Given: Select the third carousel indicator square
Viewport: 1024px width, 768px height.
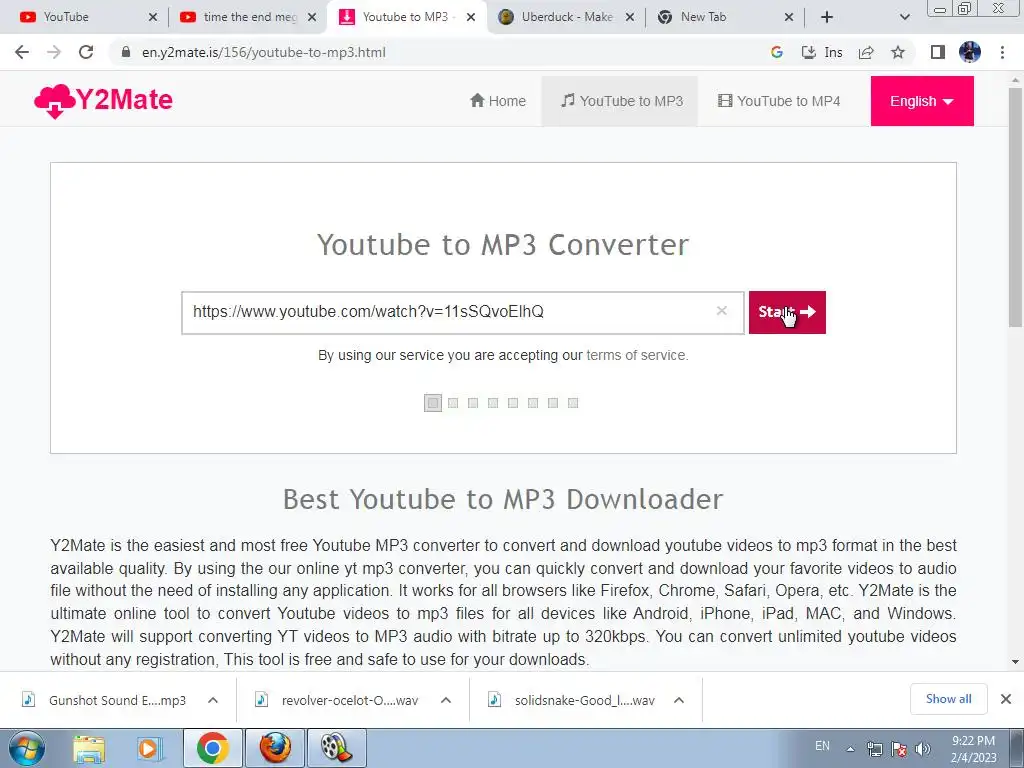Looking at the screenshot, I should (473, 403).
